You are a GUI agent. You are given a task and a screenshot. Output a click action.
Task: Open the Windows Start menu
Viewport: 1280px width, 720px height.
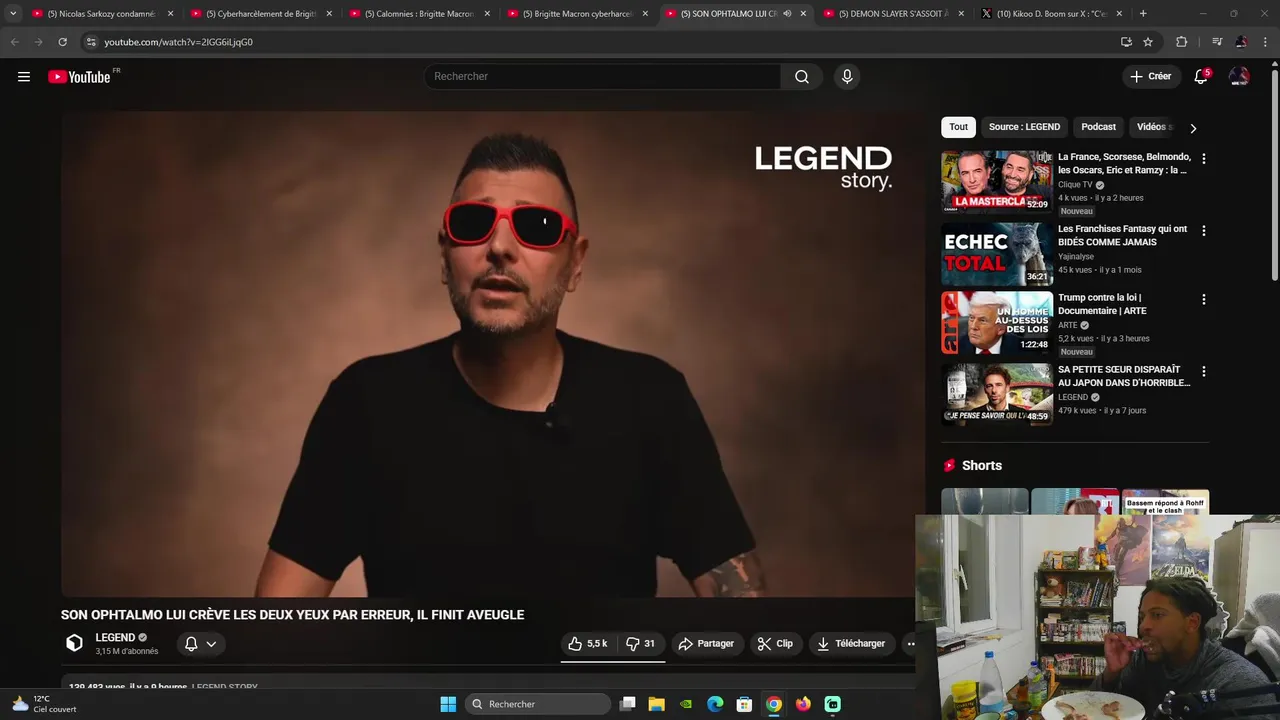pos(448,704)
